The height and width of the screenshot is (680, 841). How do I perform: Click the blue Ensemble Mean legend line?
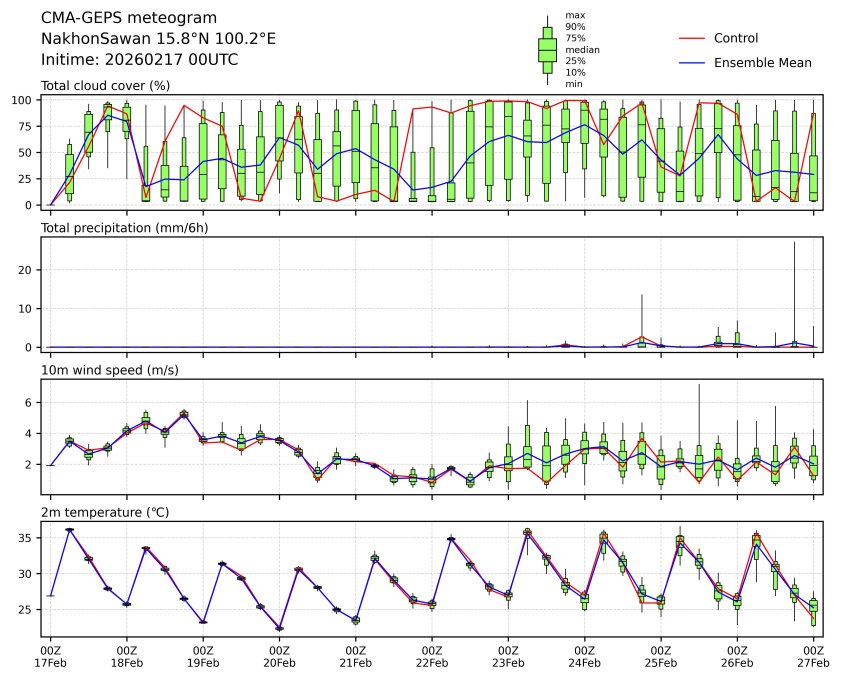coord(692,62)
